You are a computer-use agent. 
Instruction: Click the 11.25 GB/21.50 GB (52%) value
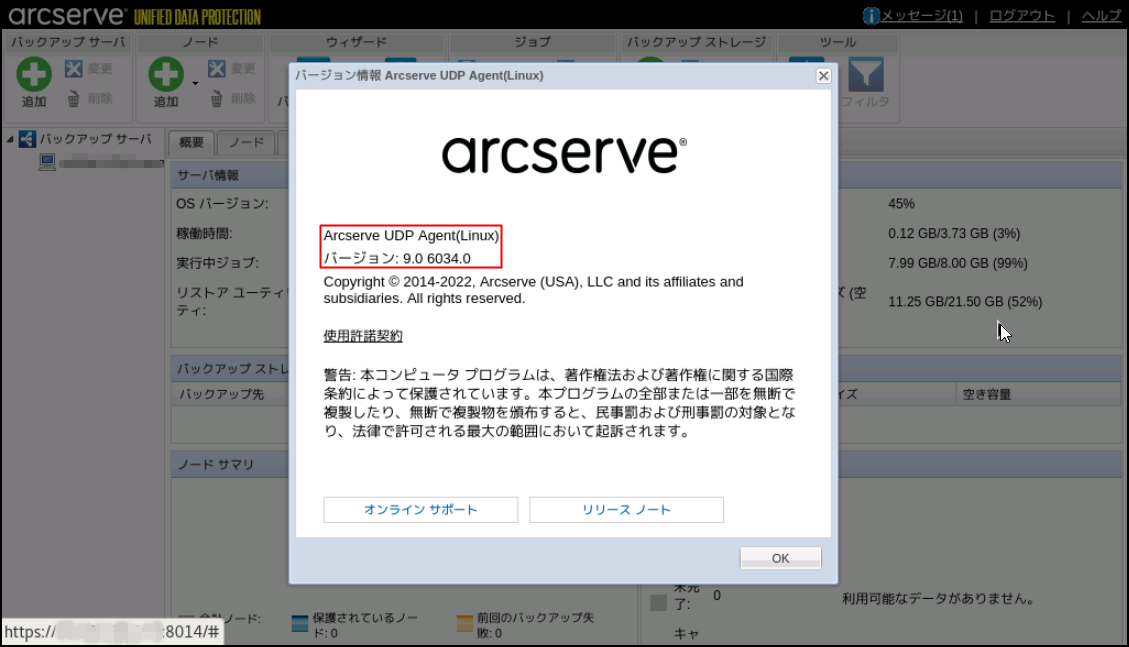click(x=965, y=302)
